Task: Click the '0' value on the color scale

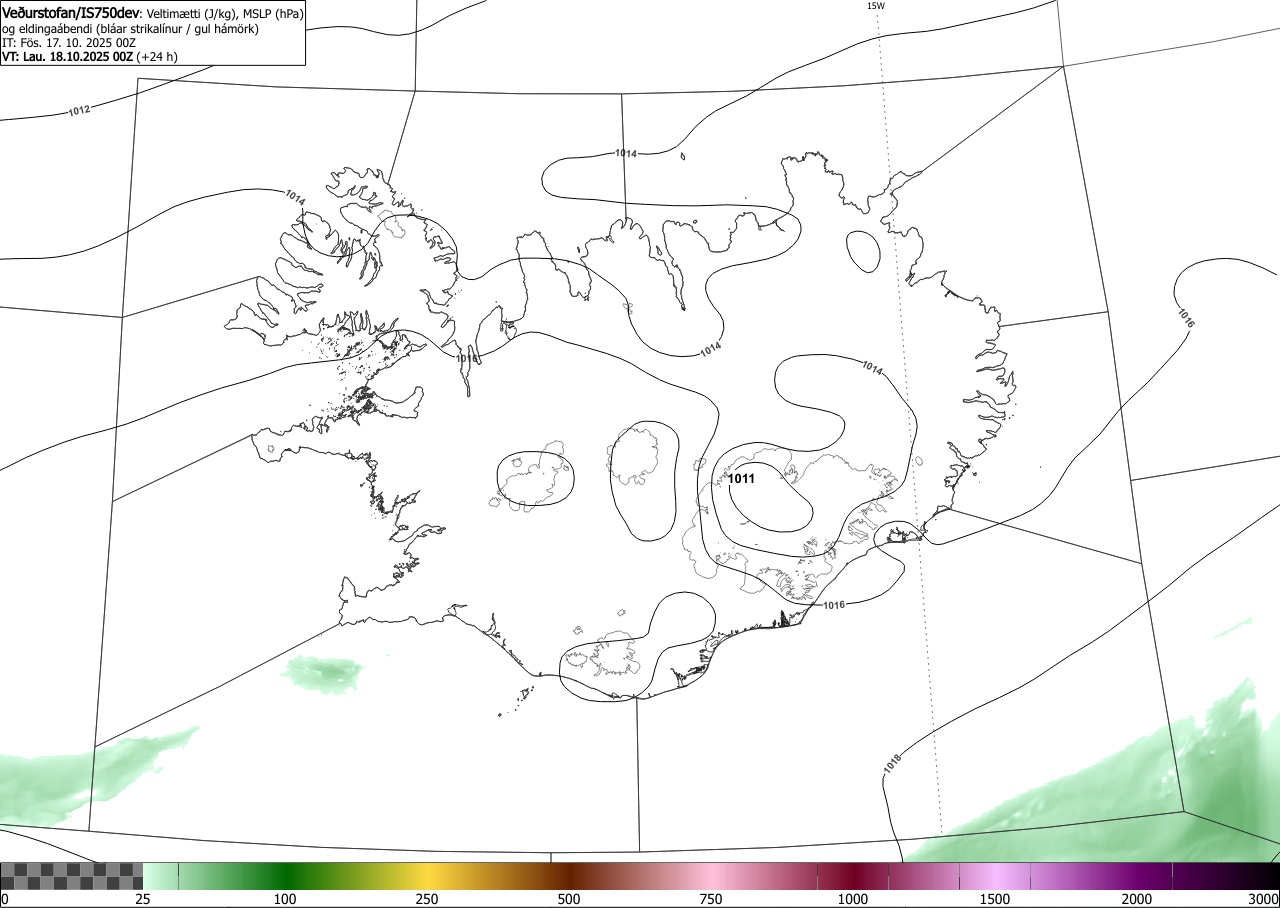Action: tap(5, 899)
